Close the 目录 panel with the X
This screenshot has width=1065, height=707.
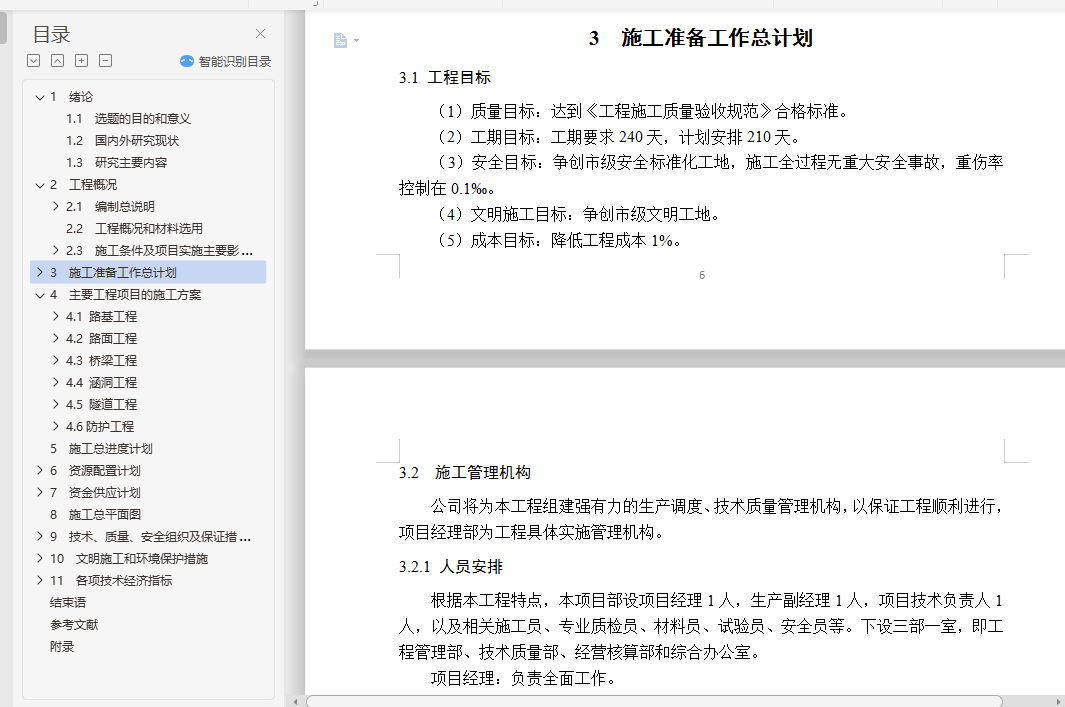tap(260, 33)
